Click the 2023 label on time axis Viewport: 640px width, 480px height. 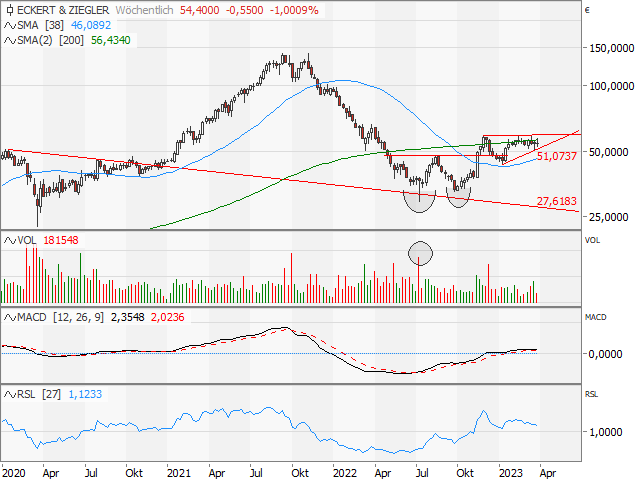pyautogui.click(x=511, y=473)
